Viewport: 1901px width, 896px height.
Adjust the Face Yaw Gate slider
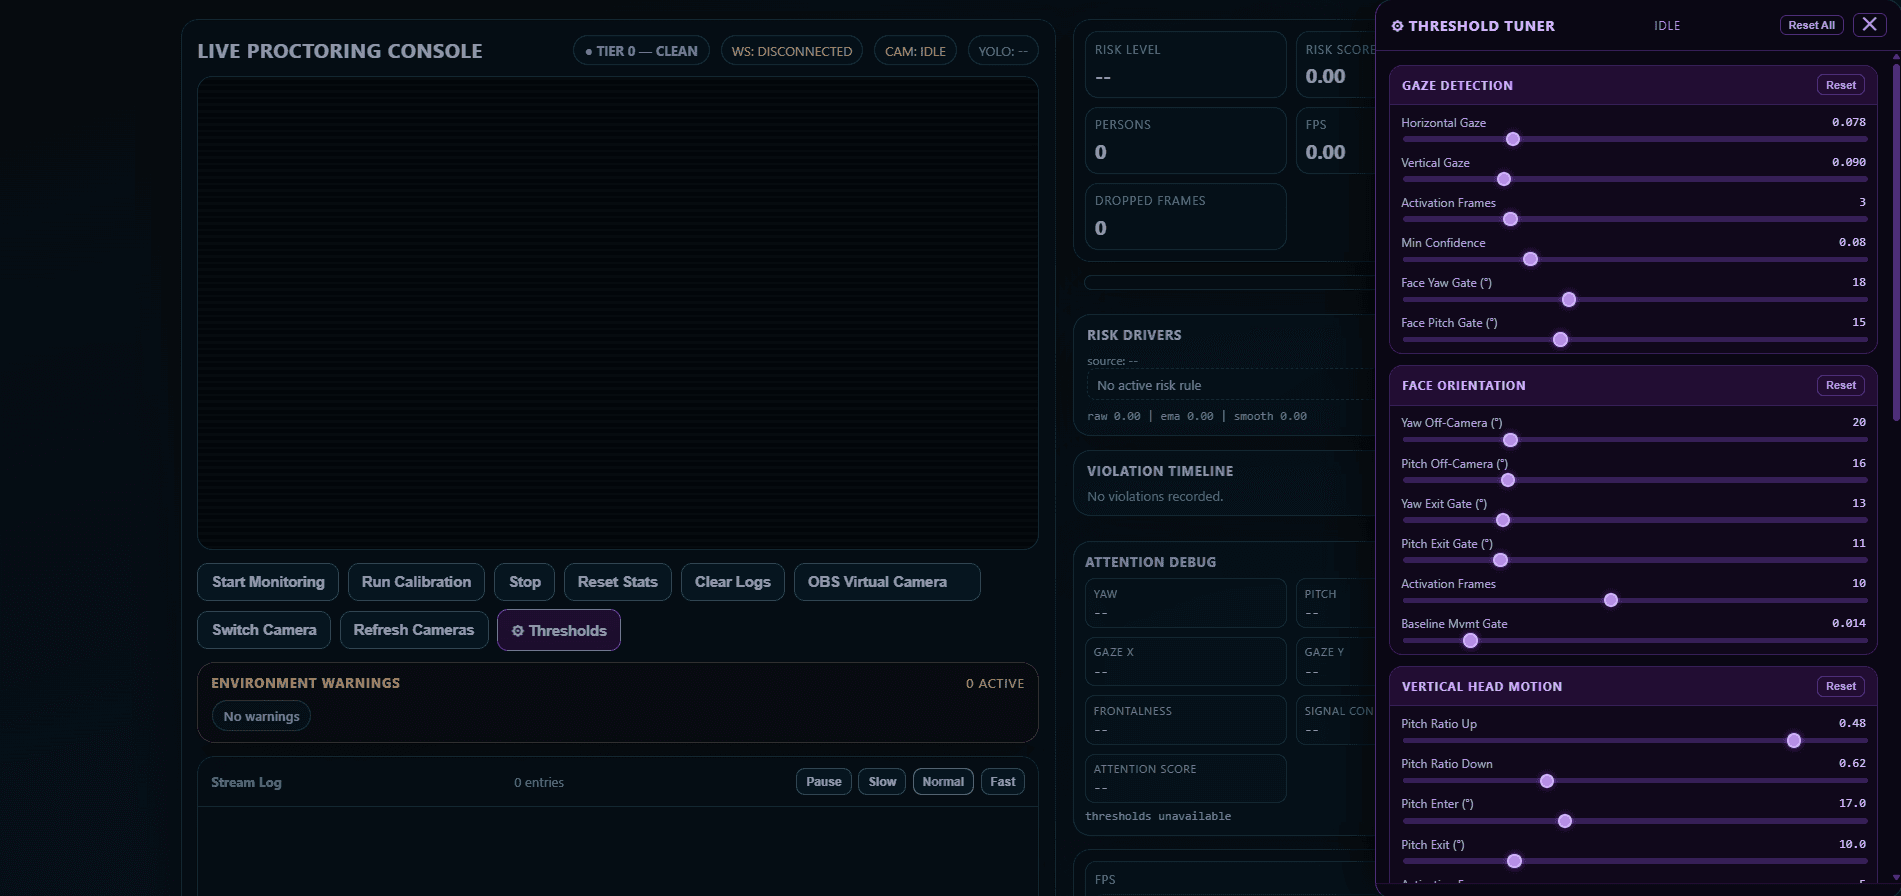(1635, 300)
